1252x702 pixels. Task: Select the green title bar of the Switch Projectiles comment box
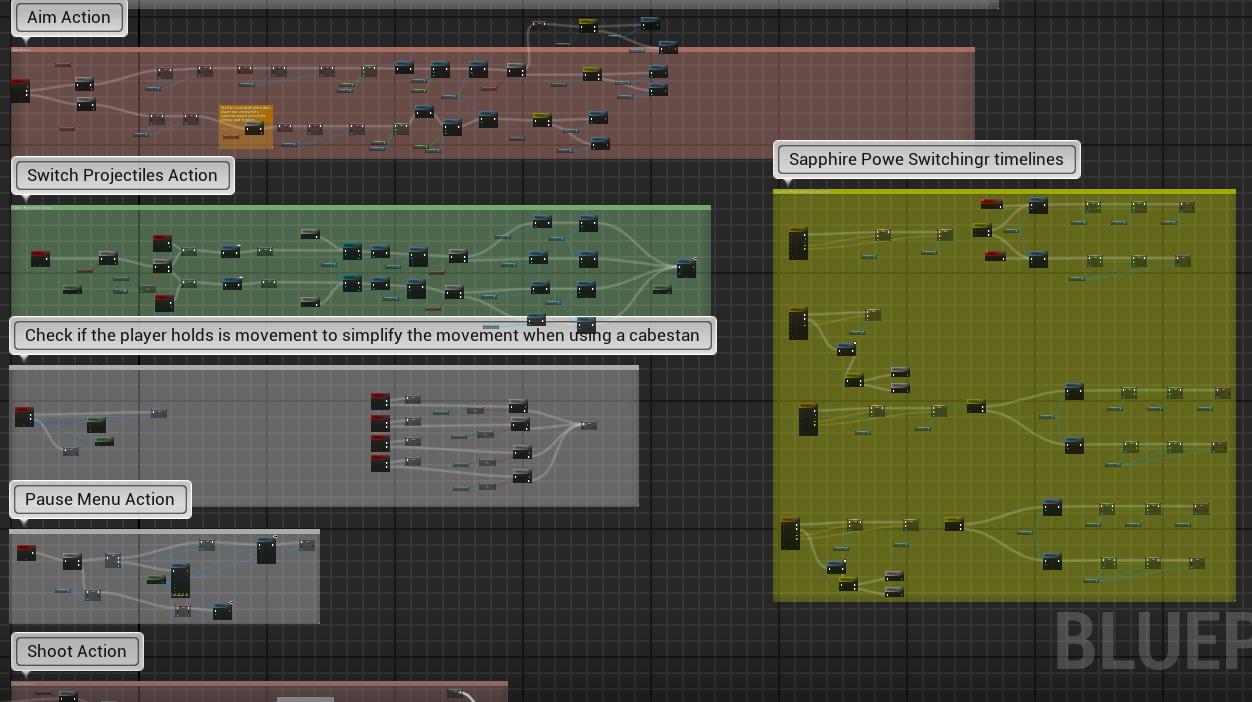[361, 208]
